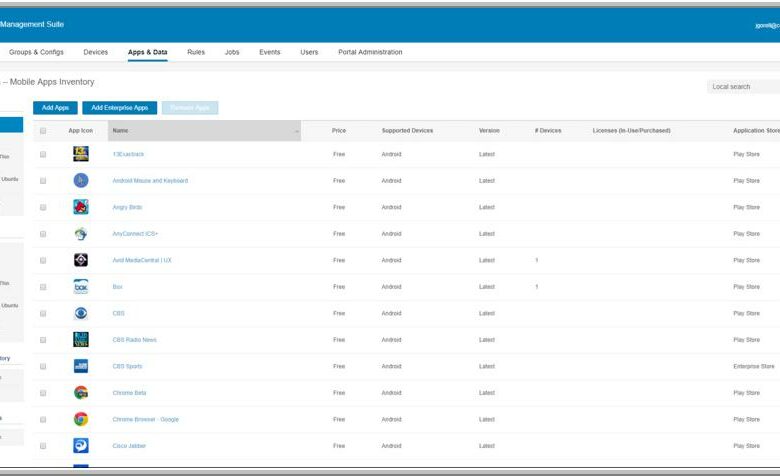780x476 pixels.
Task: Open the Avid MediaCentral | UX link
Action: pyautogui.click(x=142, y=260)
